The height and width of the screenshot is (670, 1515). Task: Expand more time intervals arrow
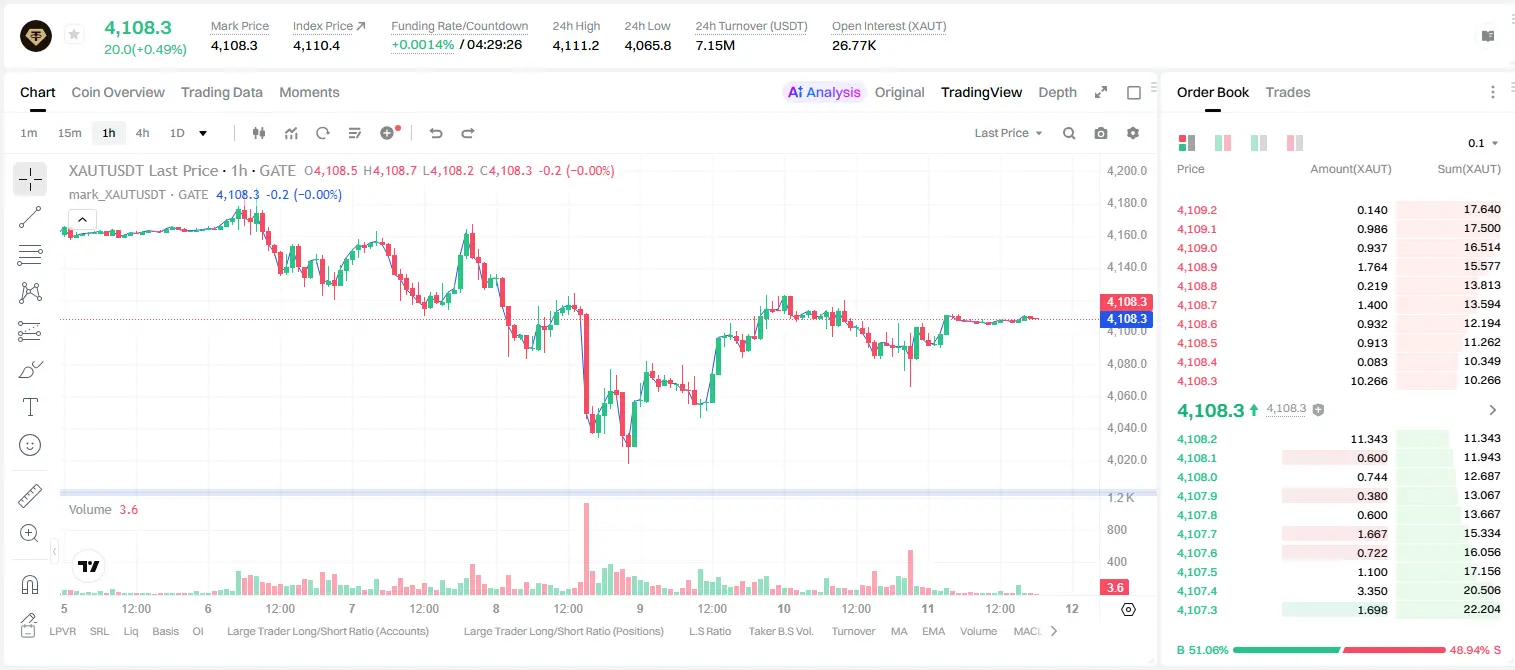(203, 133)
